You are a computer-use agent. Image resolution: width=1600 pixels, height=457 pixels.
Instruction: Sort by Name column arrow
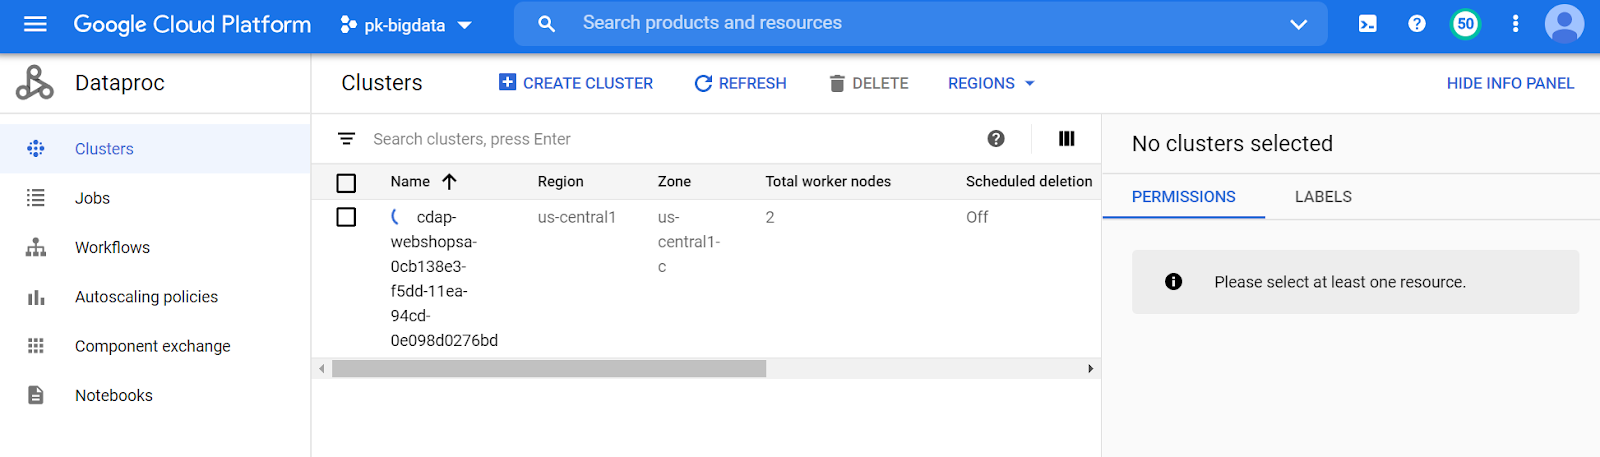449,181
